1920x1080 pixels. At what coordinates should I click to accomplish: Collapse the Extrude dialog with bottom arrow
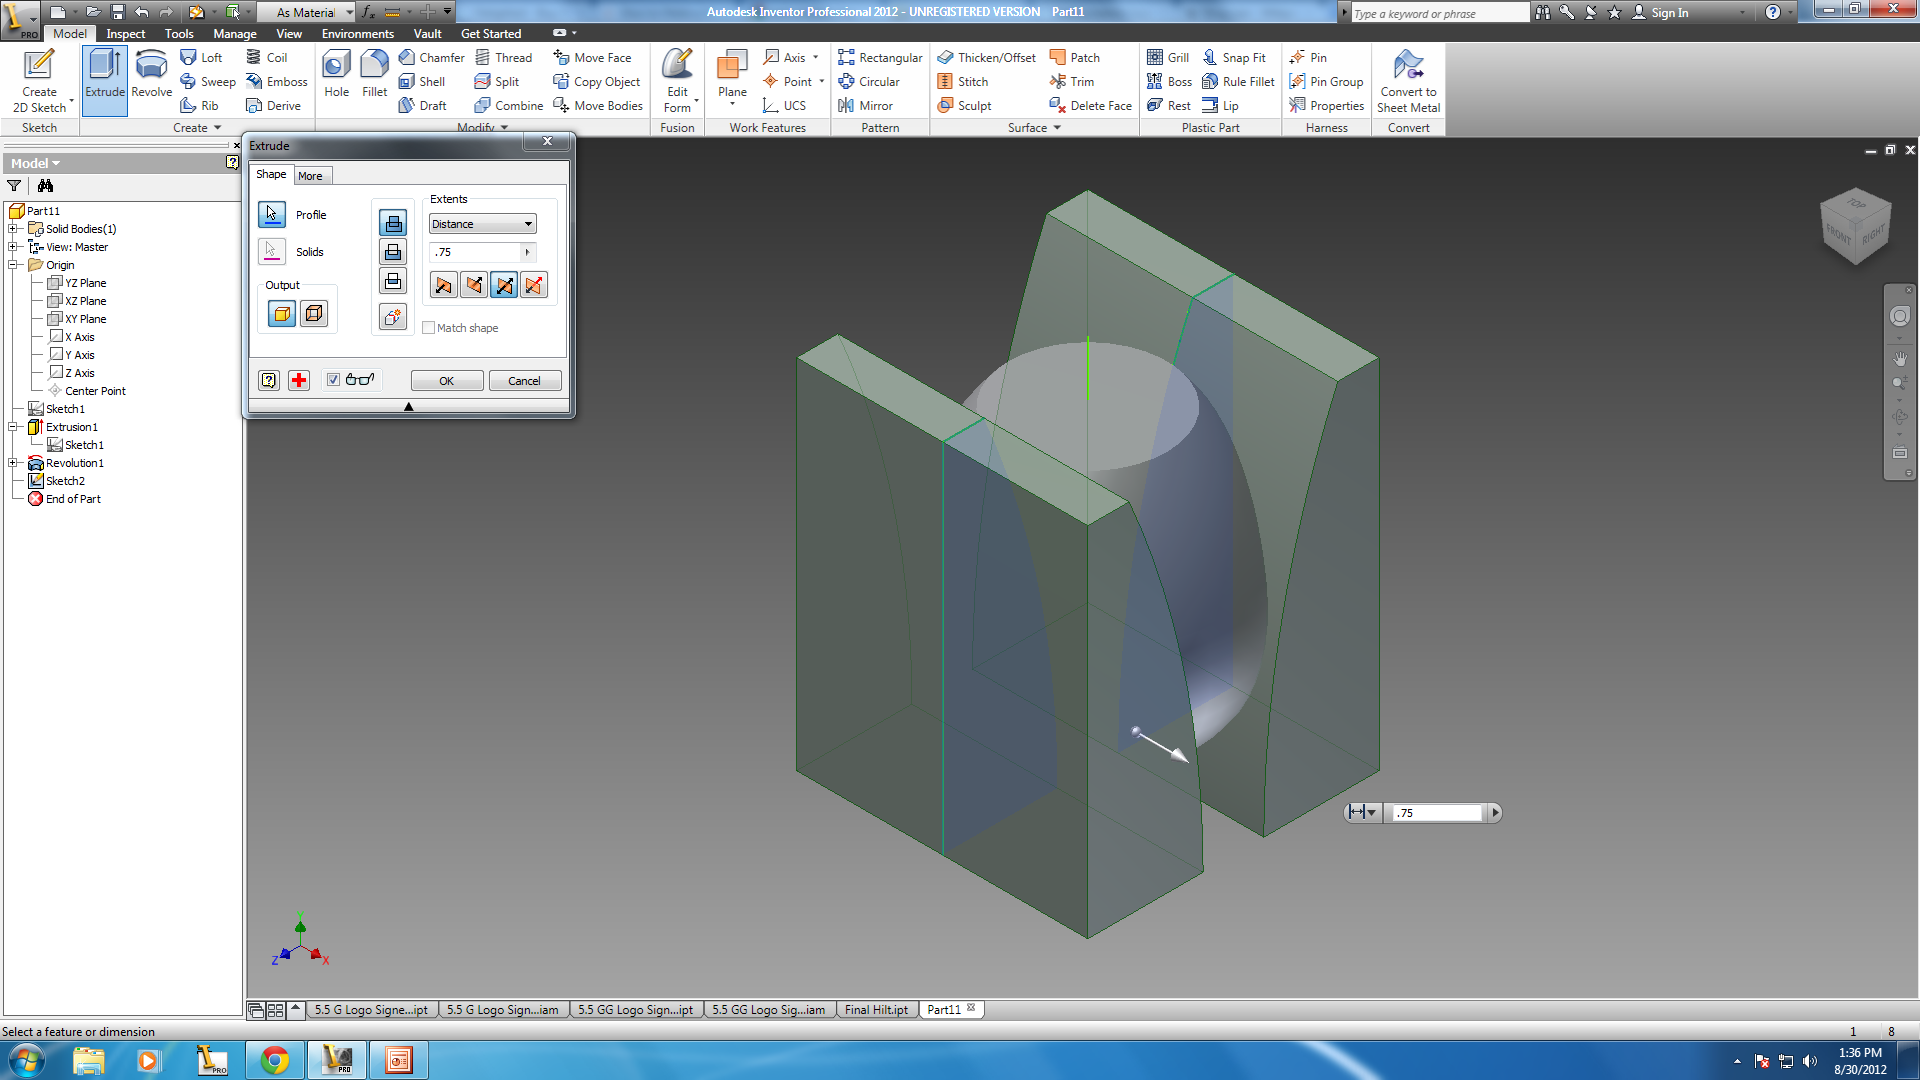click(x=408, y=406)
